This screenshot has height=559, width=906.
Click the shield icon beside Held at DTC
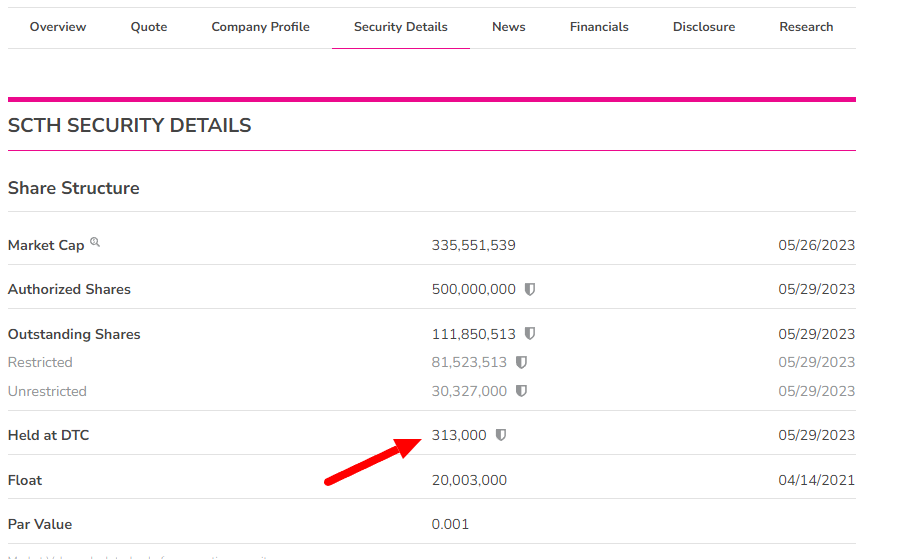(x=501, y=435)
